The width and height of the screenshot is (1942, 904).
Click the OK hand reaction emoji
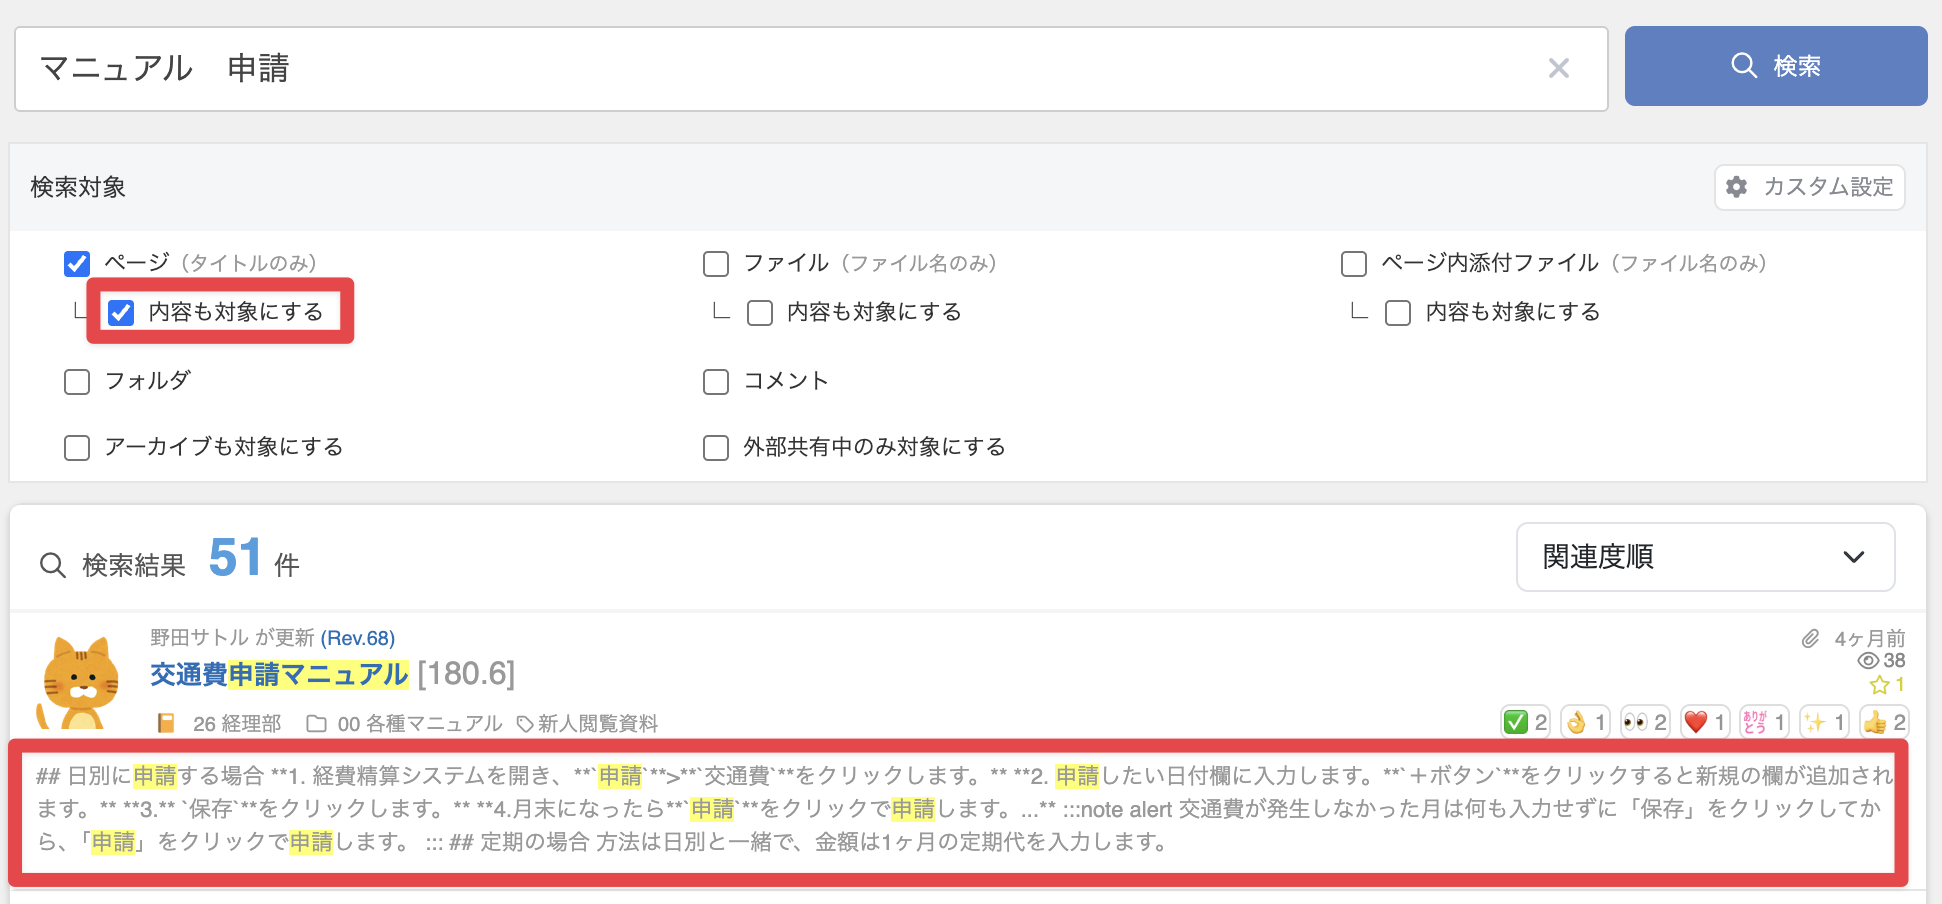click(1585, 722)
